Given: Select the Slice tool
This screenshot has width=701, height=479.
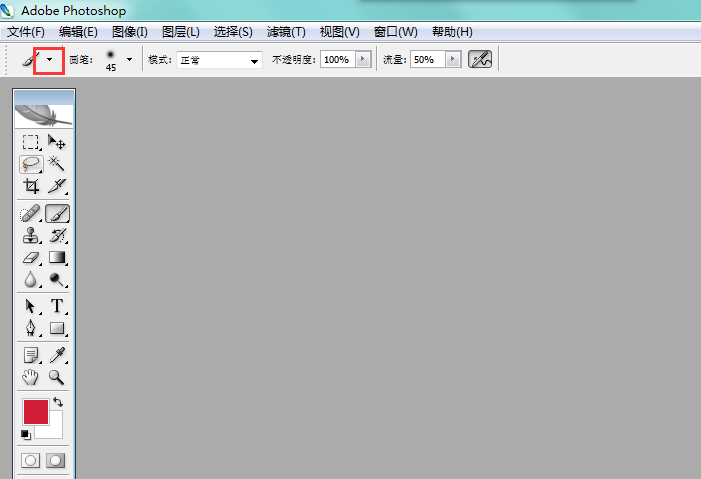Looking at the screenshot, I should [57, 186].
